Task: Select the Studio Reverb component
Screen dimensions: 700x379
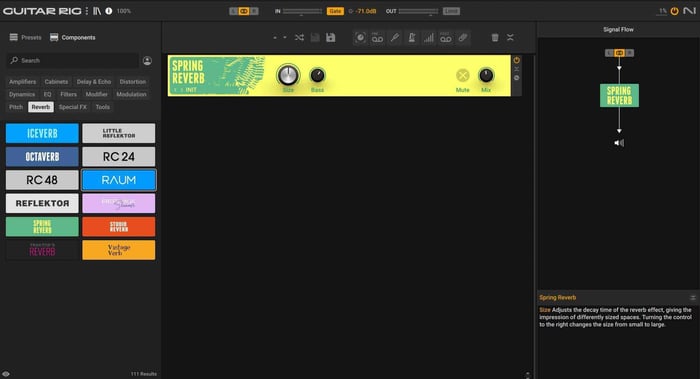Action: (119, 227)
